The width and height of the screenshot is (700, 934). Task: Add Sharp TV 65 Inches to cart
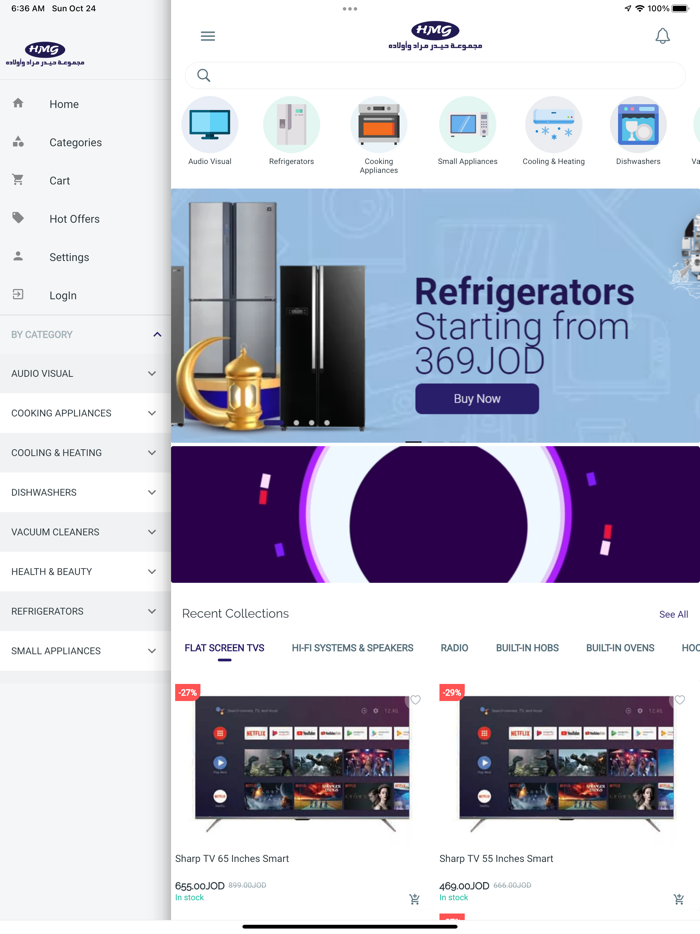[415, 899]
